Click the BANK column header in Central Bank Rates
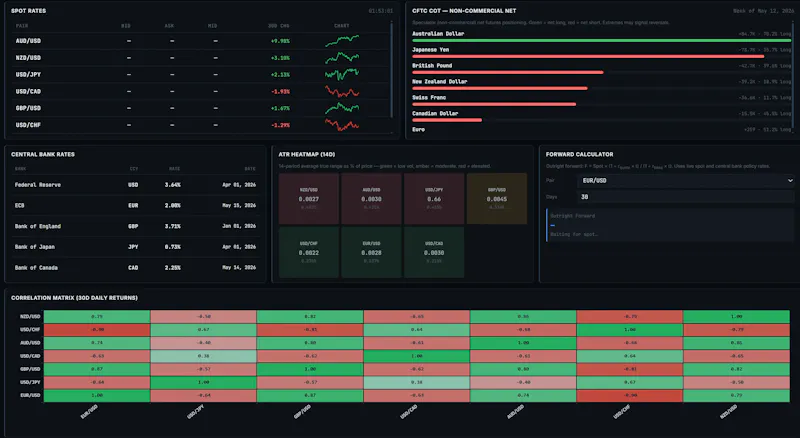Image resolution: width=800 pixels, height=438 pixels. [20, 168]
